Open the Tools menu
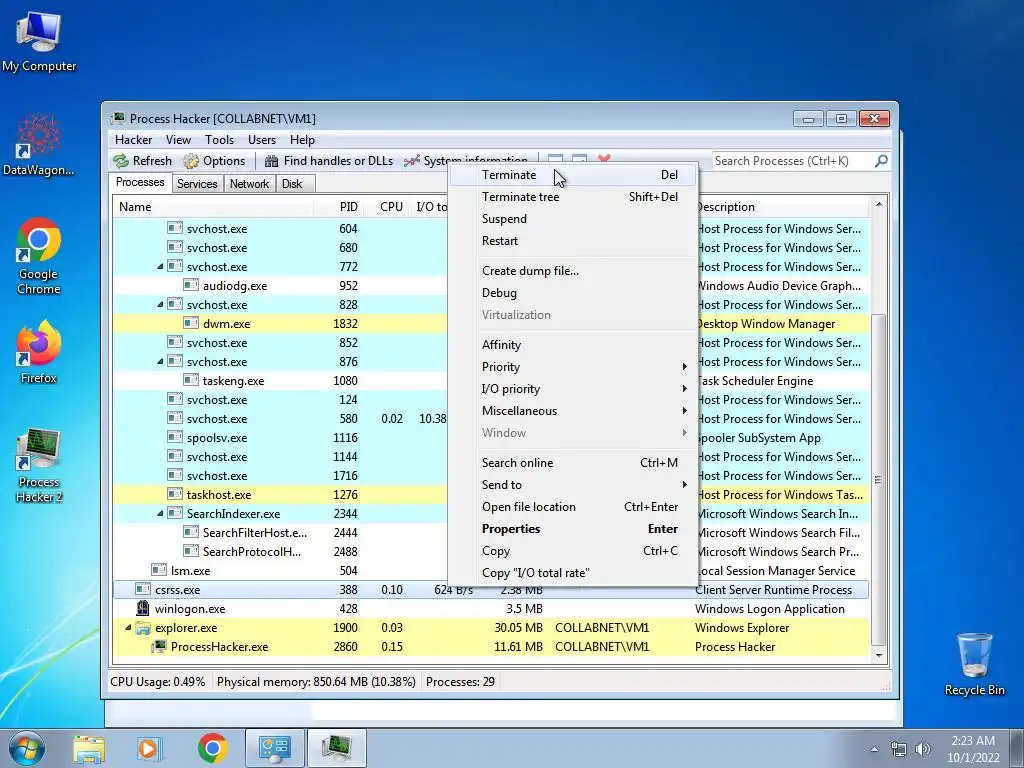This screenshot has height=768, width=1024. [x=219, y=140]
